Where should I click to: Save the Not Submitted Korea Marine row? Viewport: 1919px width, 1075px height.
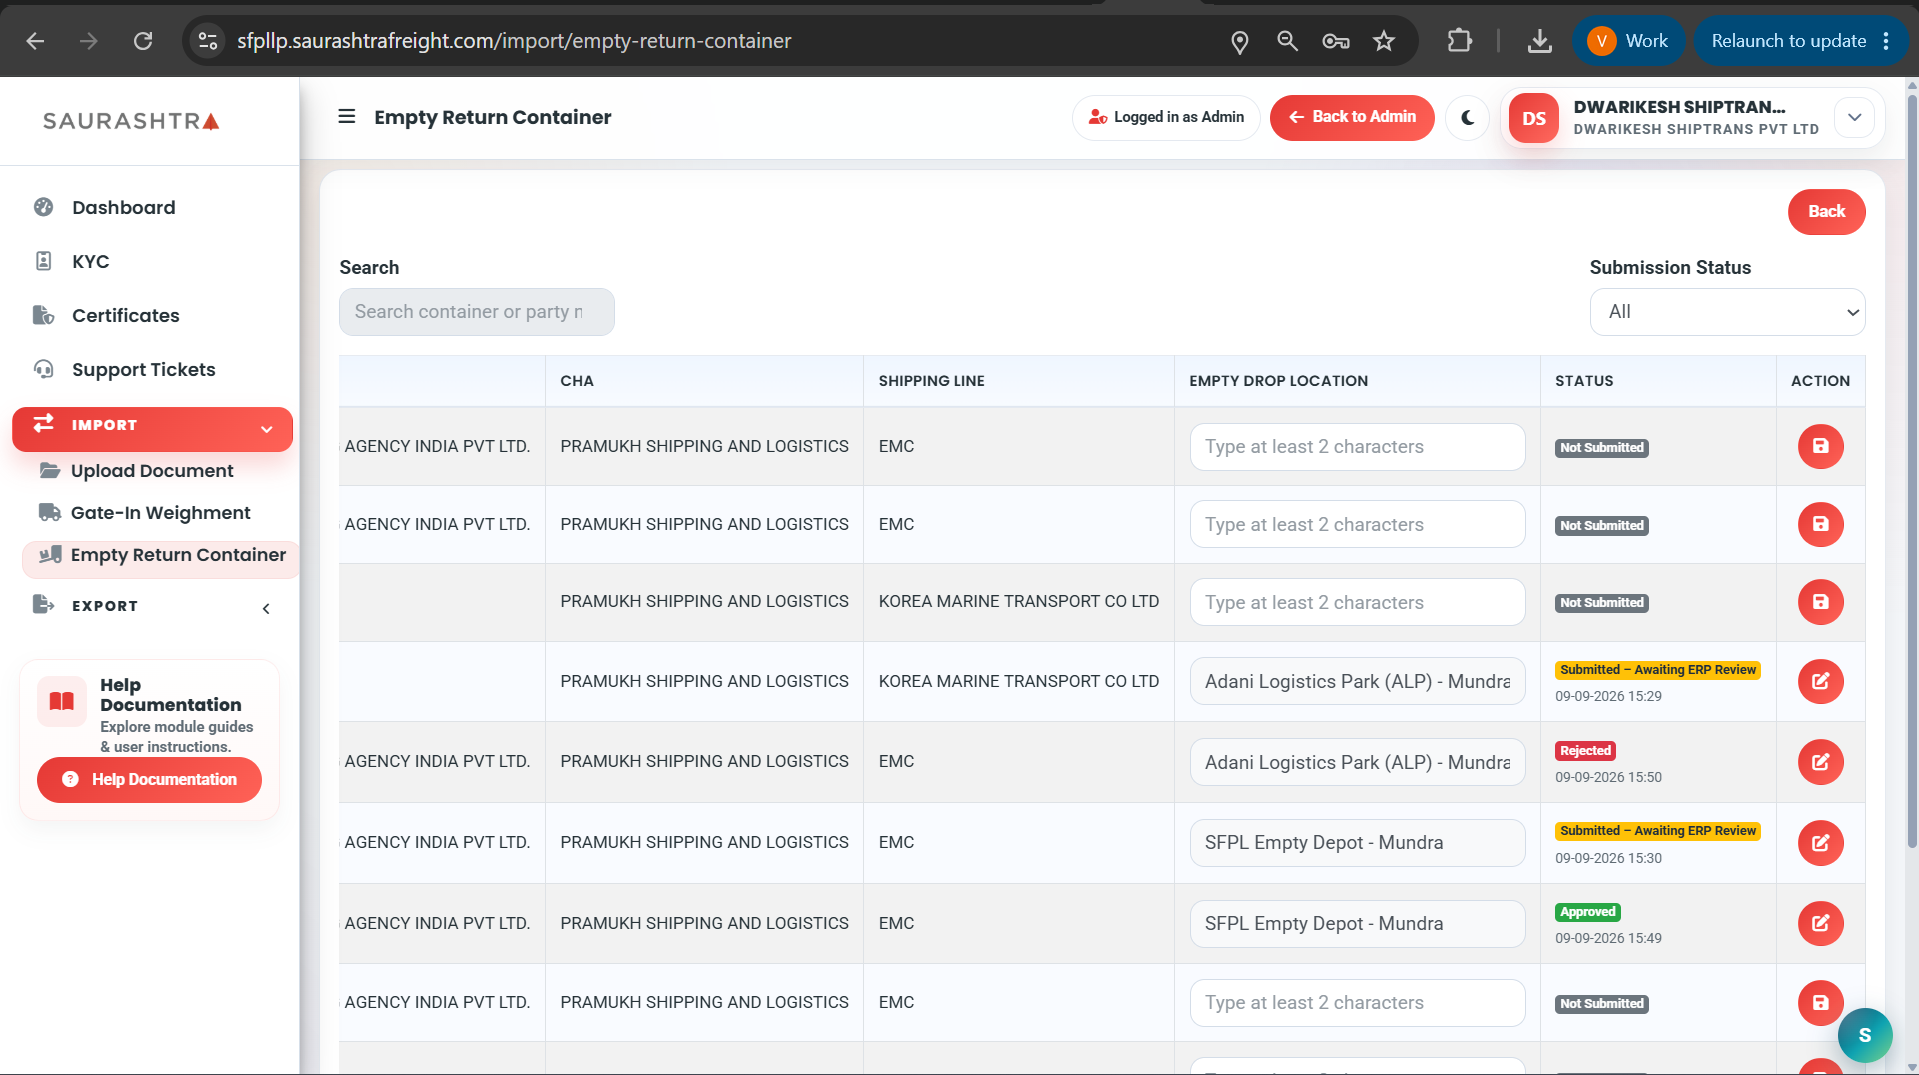1820,602
